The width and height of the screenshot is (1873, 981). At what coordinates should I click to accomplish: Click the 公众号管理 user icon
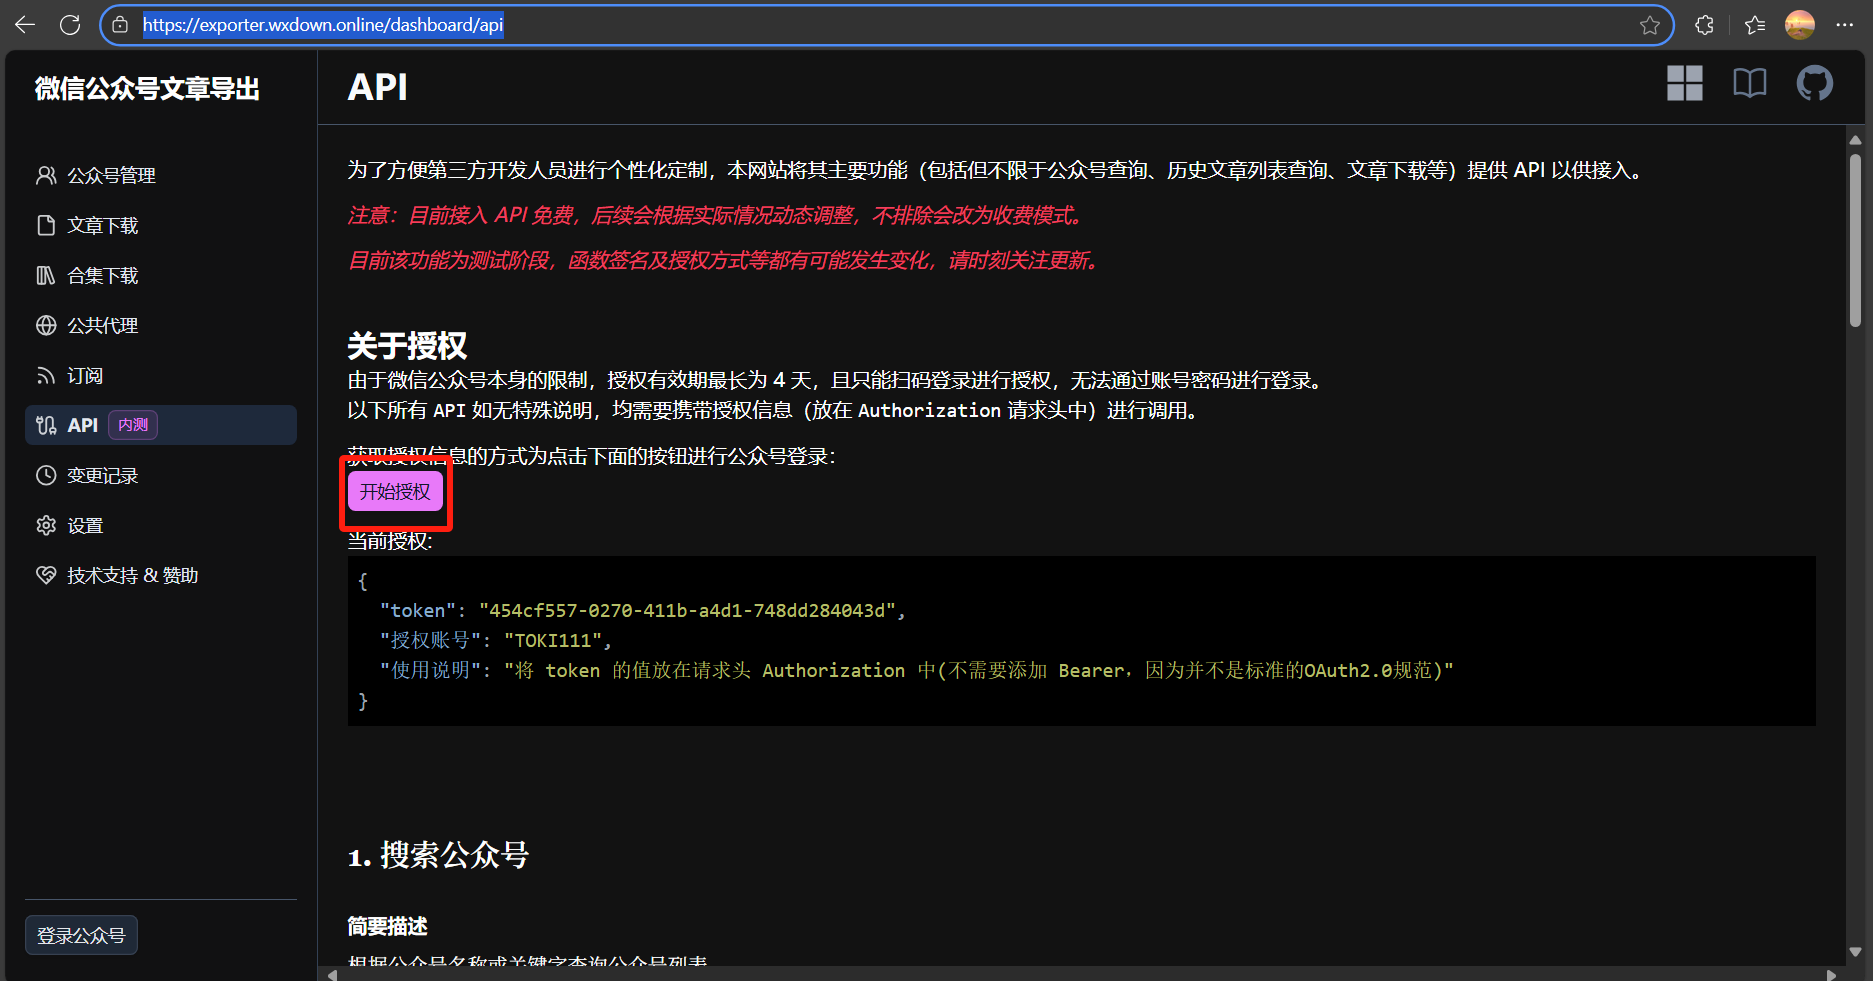[x=46, y=175]
